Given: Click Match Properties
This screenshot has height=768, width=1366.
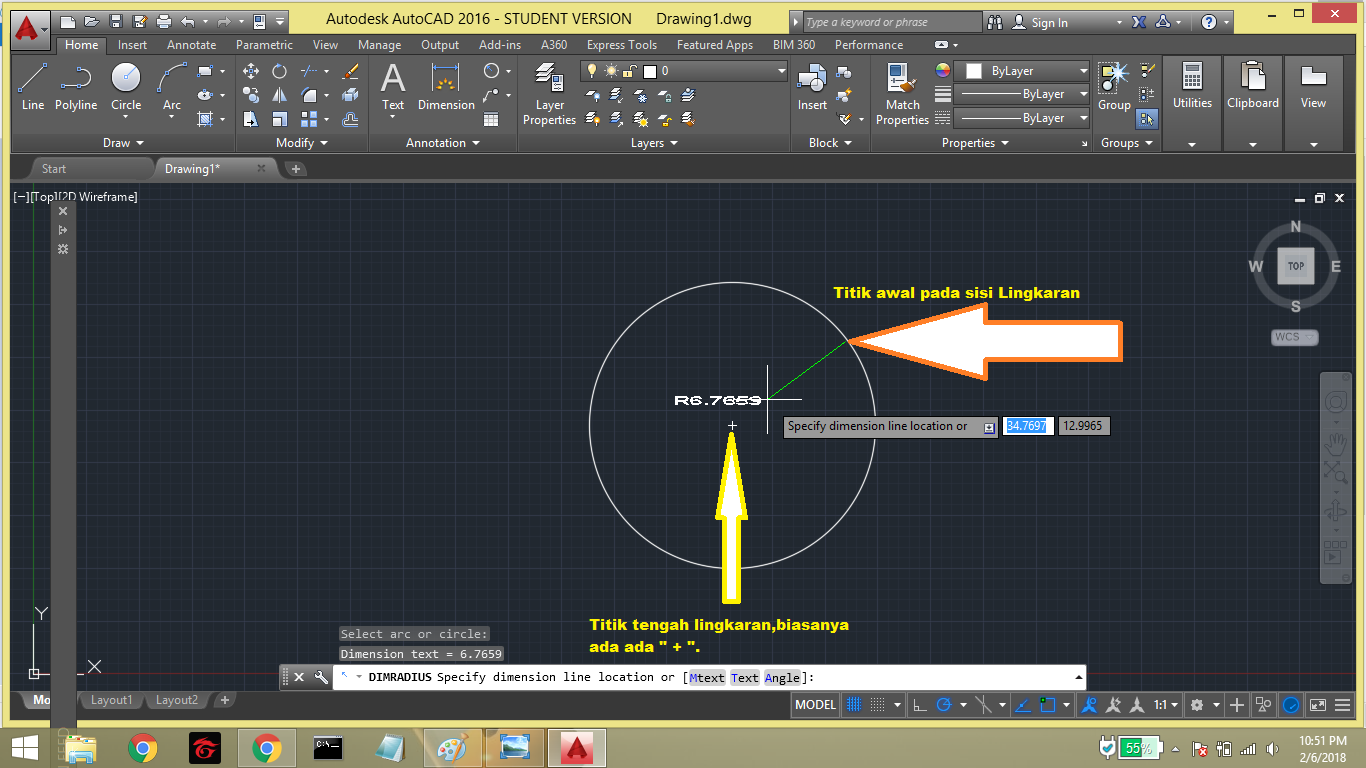Looking at the screenshot, I should click(902, 94).
